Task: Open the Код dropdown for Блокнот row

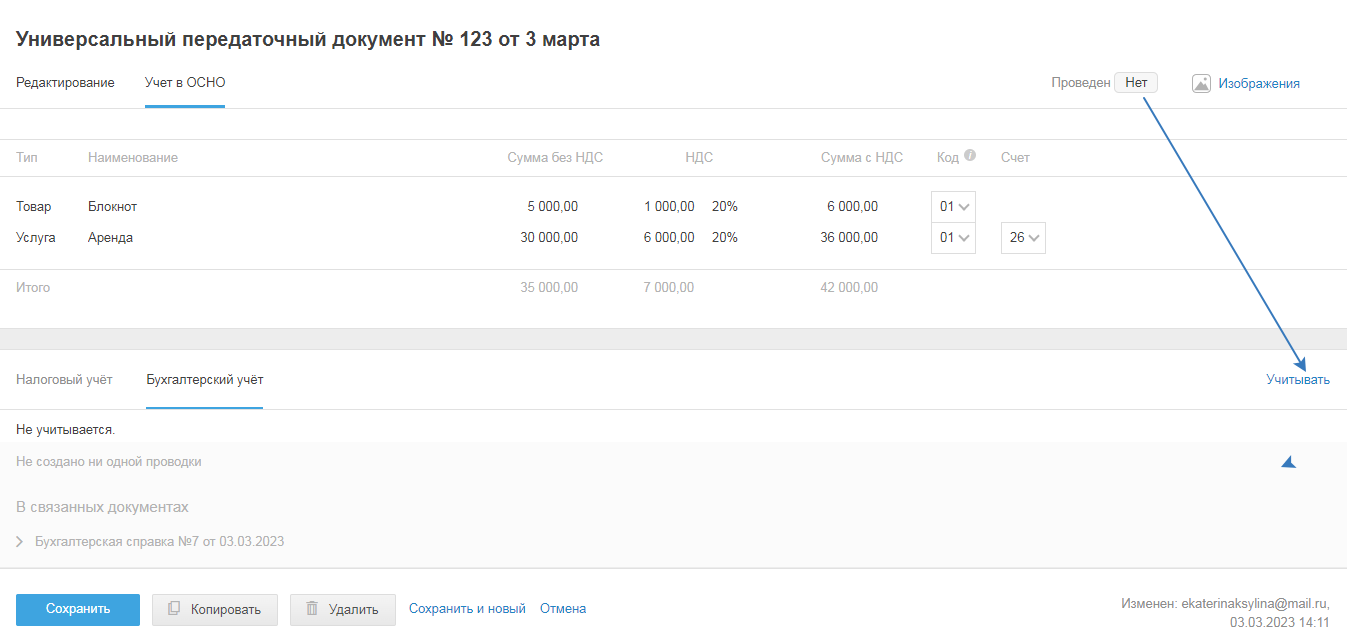Action: pos(953,207)
